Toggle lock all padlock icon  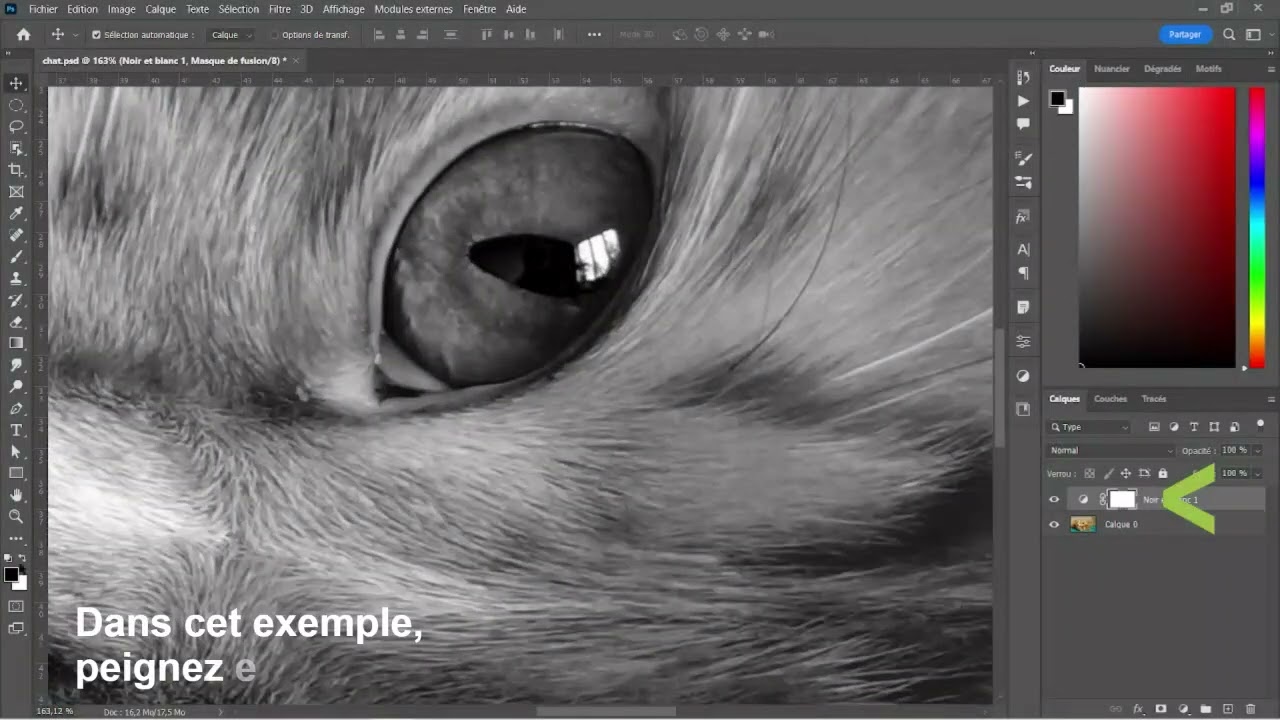1162,473
